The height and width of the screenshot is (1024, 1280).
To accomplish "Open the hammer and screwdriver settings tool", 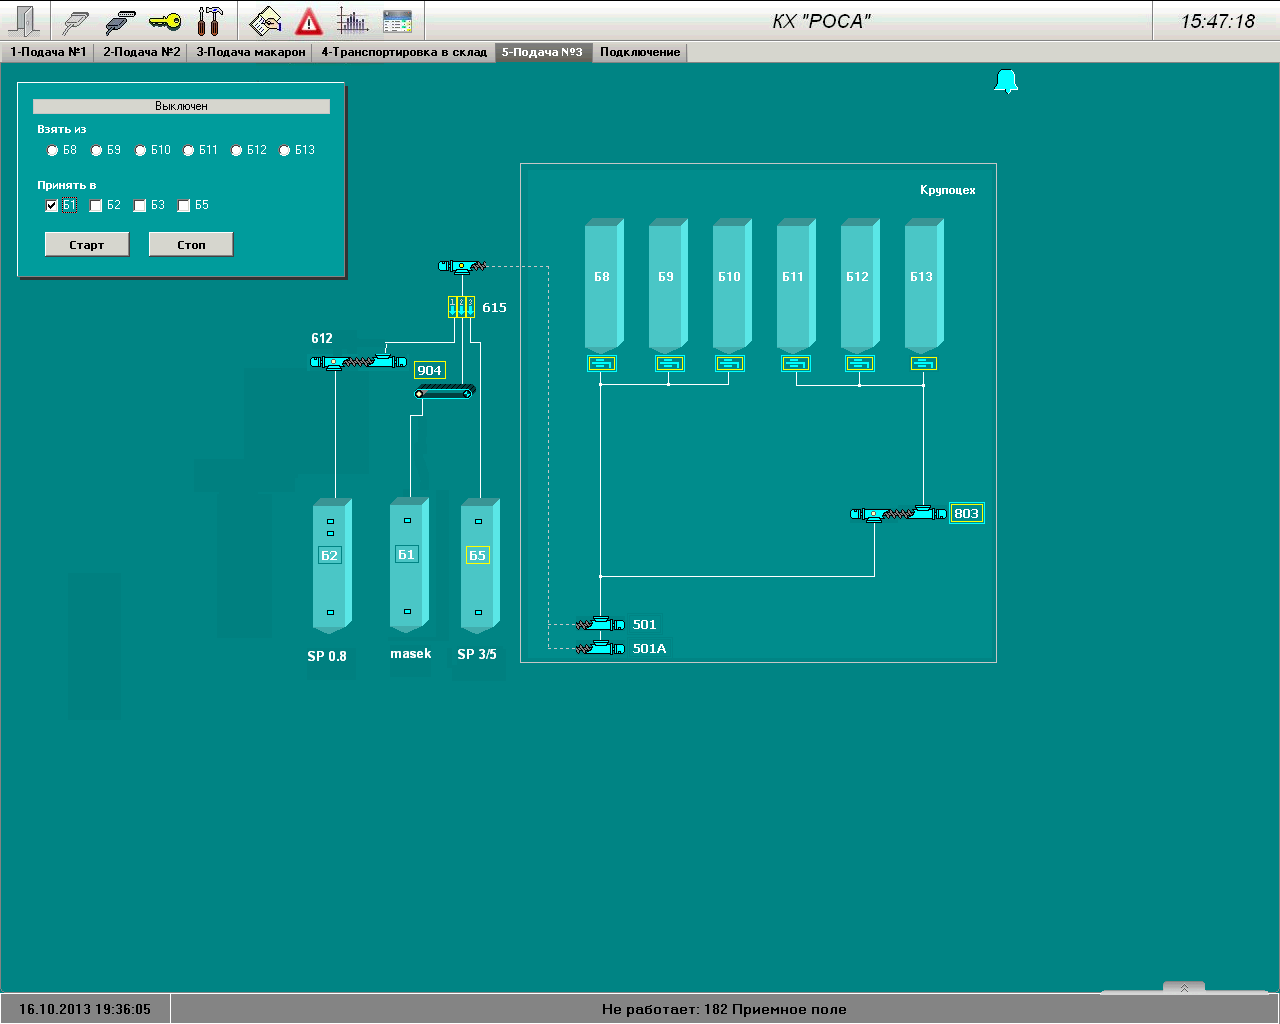I will click(210, 21).
